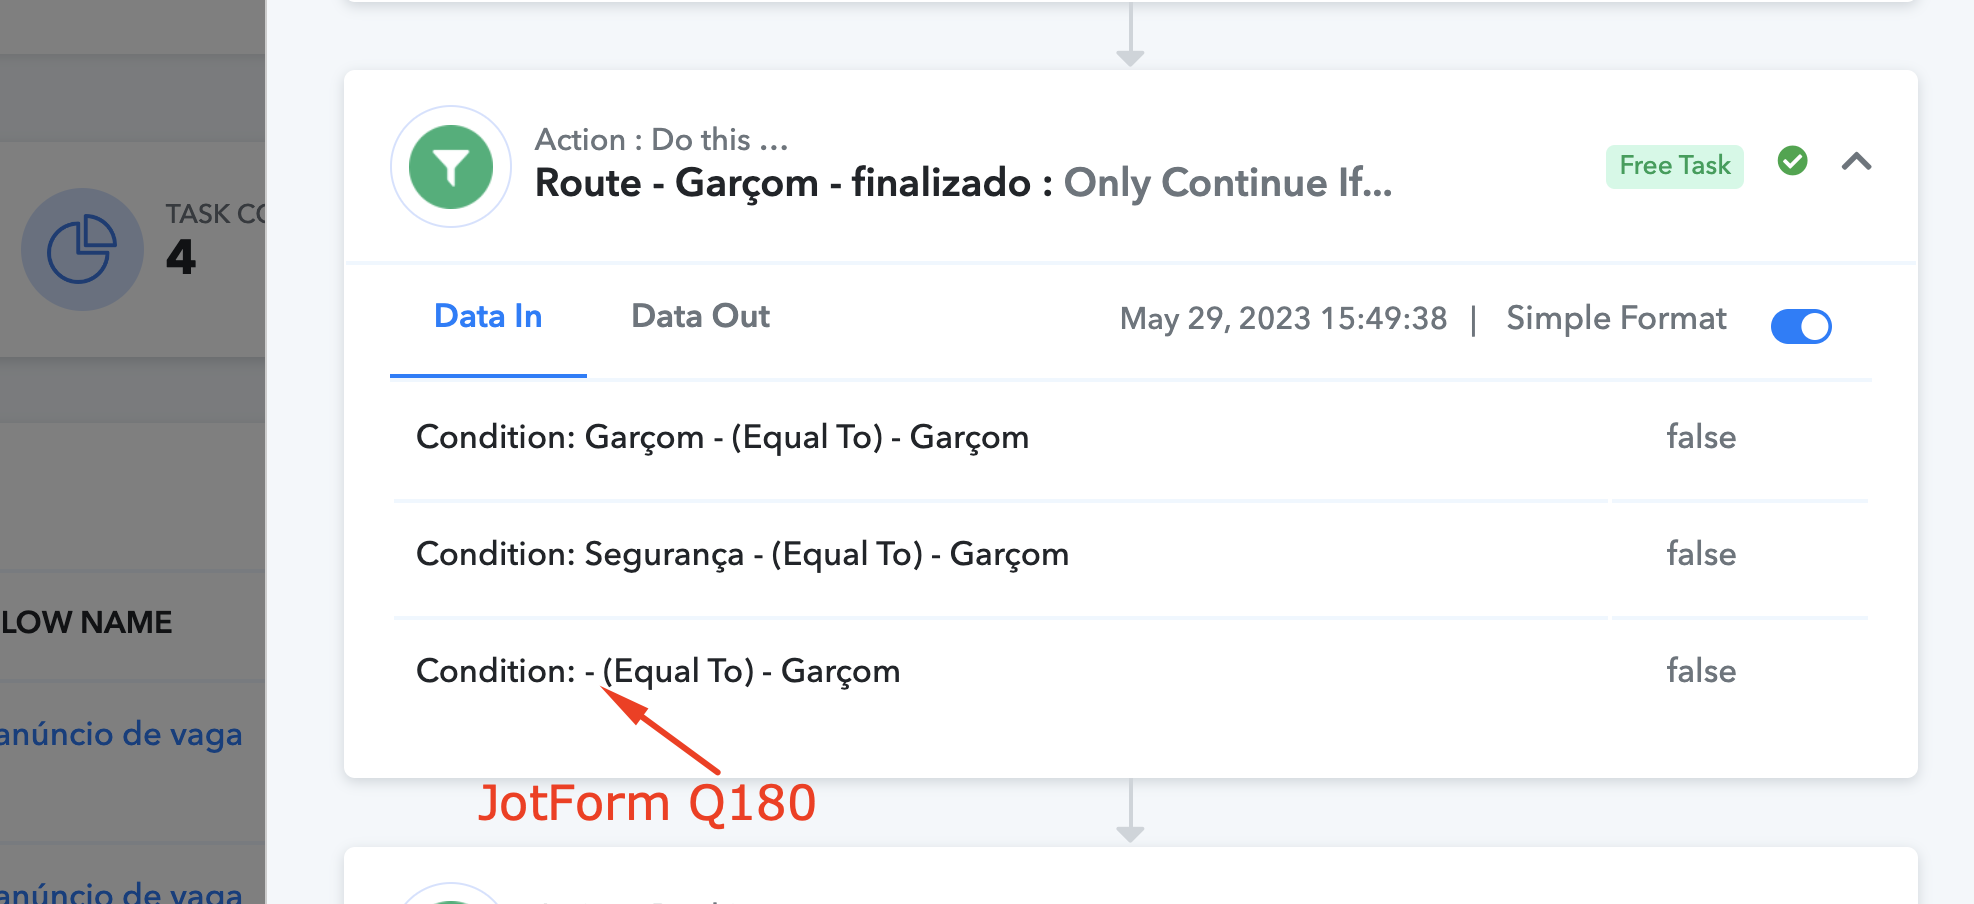
Task: Click the green success checkmark icon
Action: 1792,160
